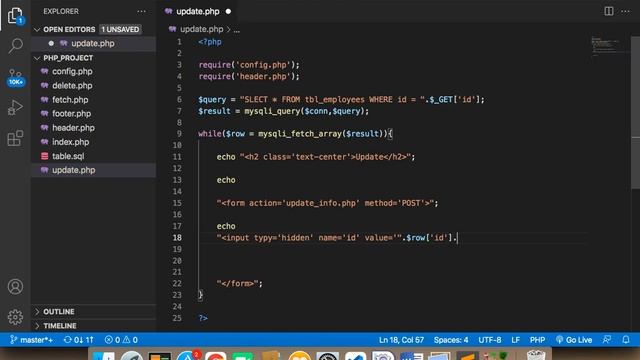Click require('config.php') line
The height and width of the screenshot is (360, 640).
pyautogui.click(x=249, y=65)
